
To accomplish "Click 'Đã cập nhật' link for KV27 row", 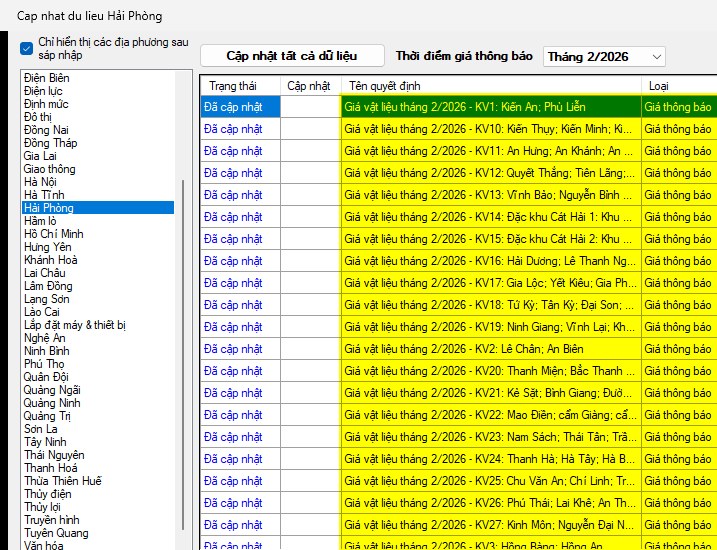I will click(233, 524).
